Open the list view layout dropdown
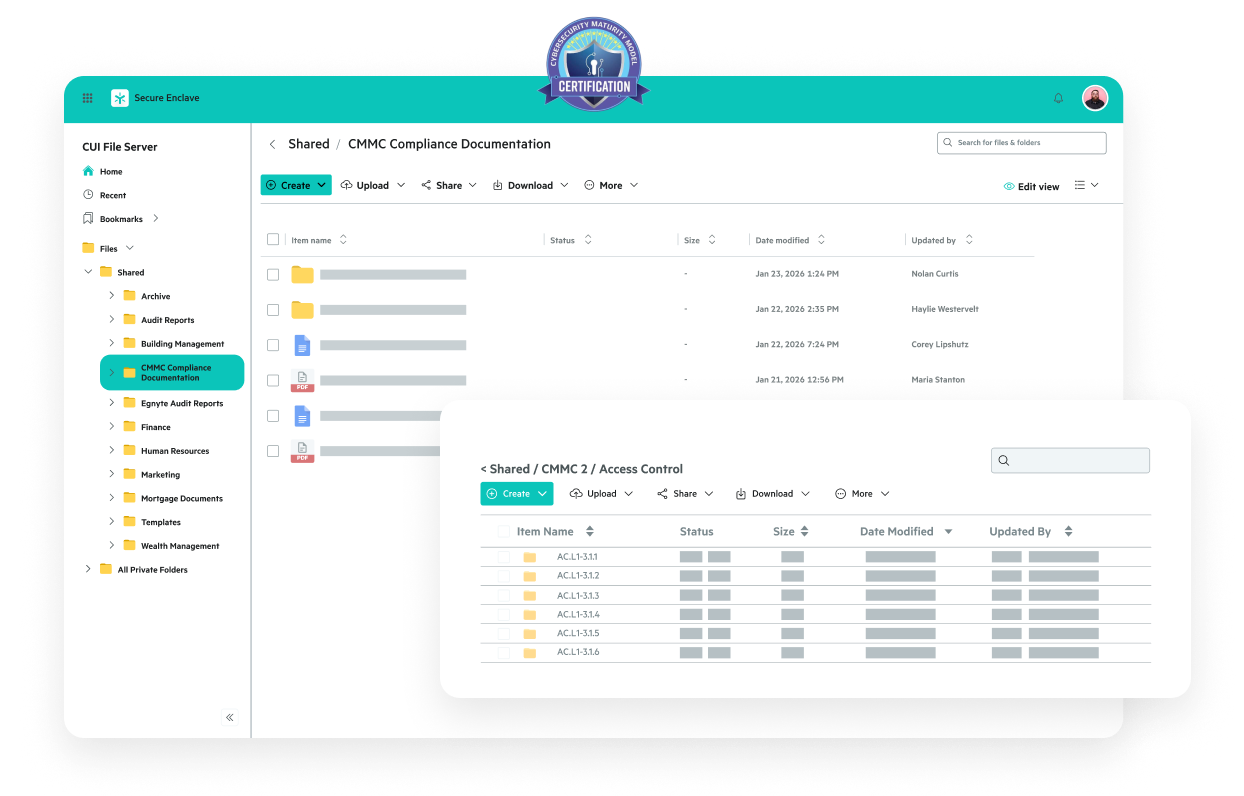Image resolution: width=1244 pixels, height=796 pixels. (x=1086, y=185)
